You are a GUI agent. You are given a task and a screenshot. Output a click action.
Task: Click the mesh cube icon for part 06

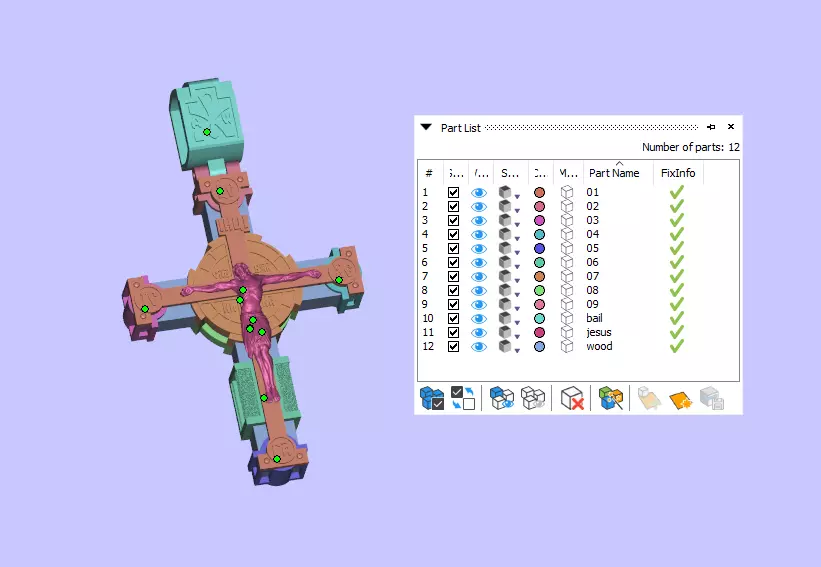tap(567, 262)
